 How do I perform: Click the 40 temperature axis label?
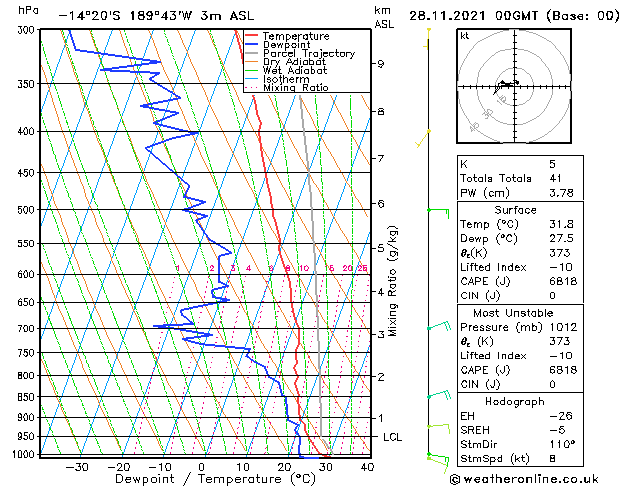(x=367, y=467)
